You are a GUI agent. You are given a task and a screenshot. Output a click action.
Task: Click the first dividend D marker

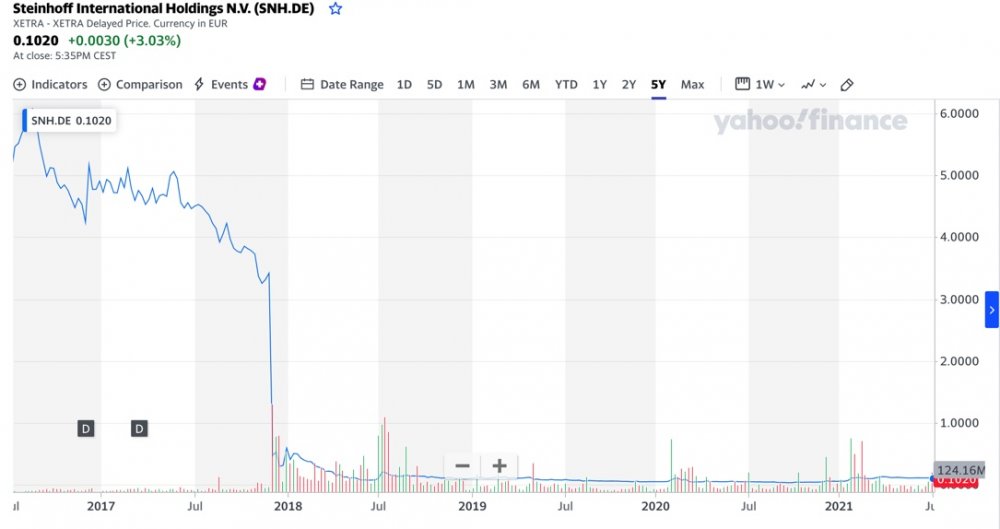pos(85,428)
